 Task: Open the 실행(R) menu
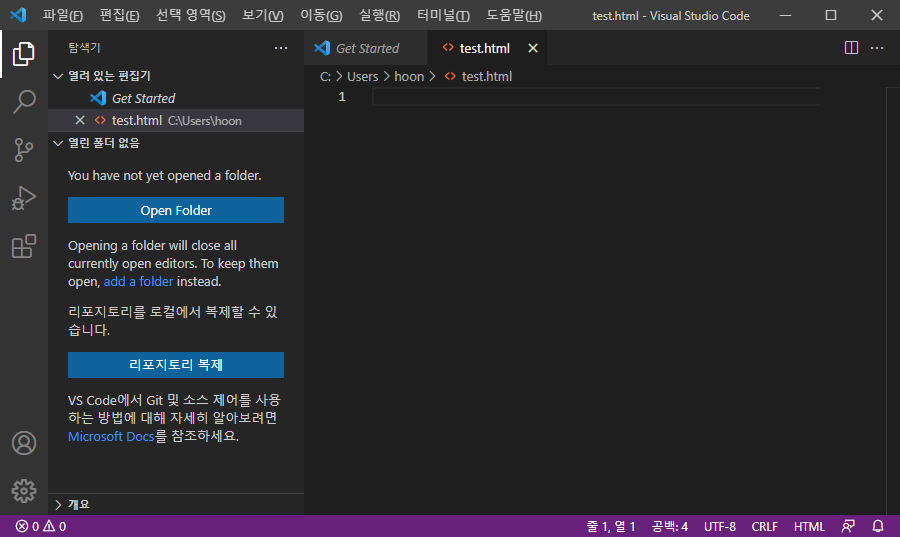click(x=379, y=15)
